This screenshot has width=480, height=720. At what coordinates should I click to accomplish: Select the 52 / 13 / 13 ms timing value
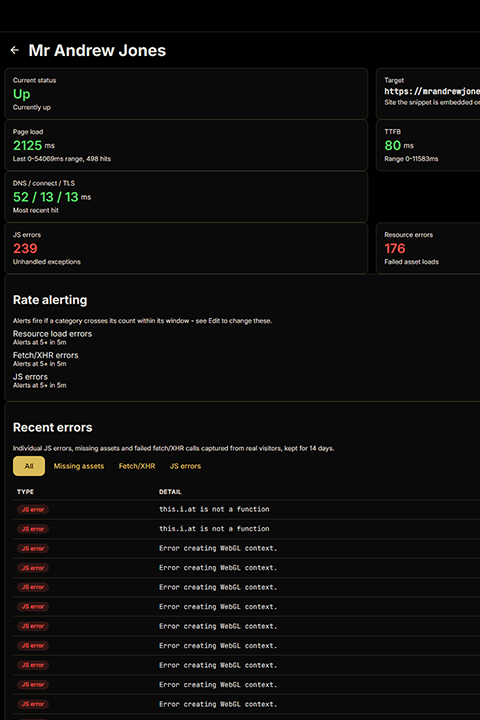tap(52, 197)
